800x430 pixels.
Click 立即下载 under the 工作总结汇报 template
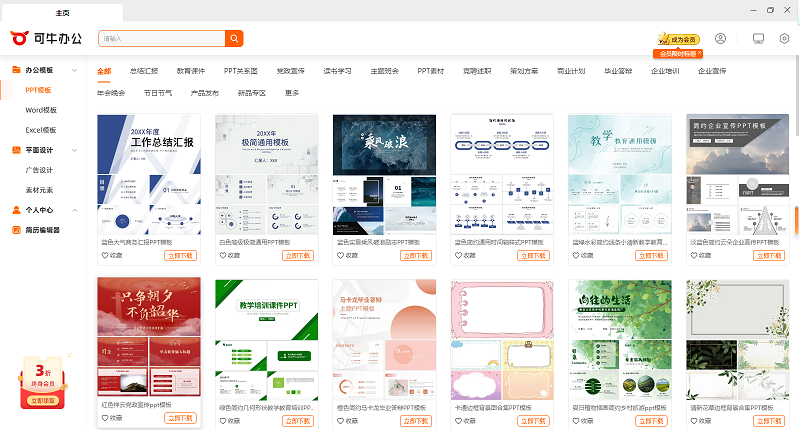(x=180, y=255)
